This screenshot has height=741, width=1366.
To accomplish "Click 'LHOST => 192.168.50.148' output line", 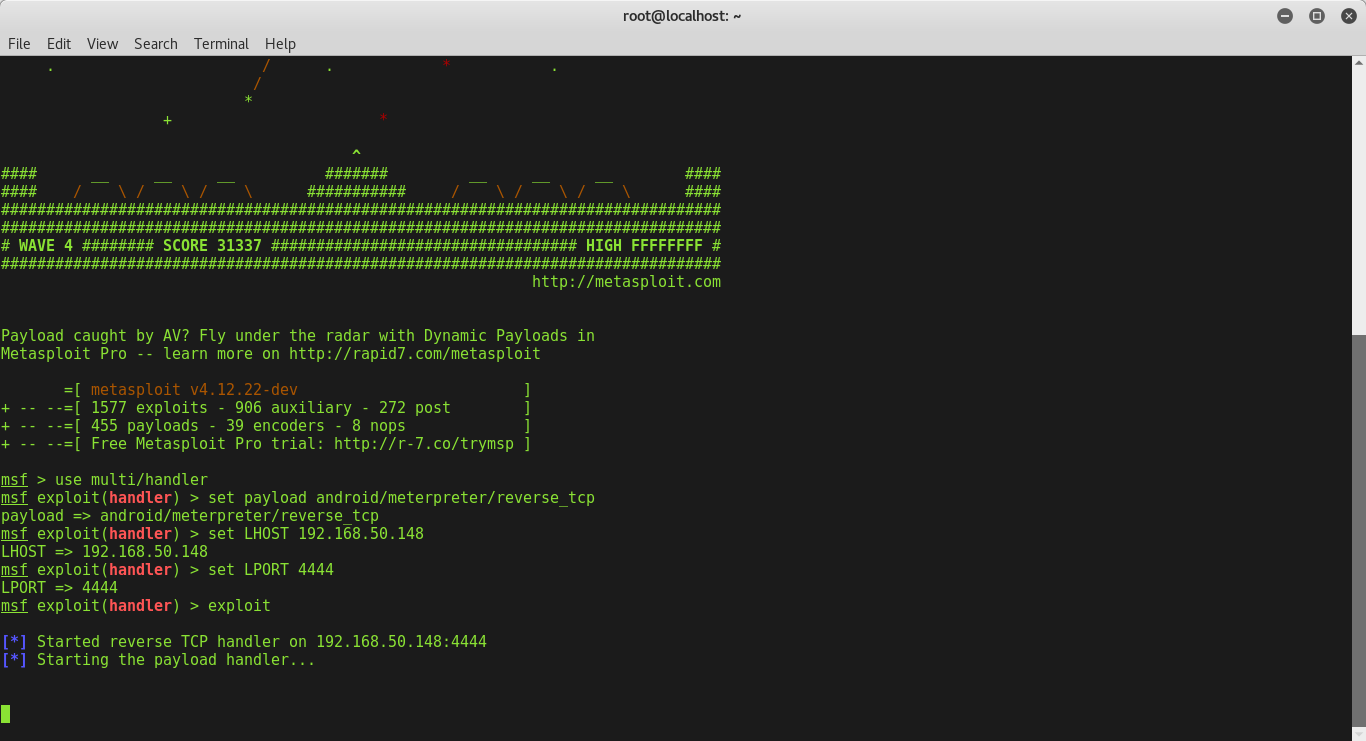I will pos(105,552).
